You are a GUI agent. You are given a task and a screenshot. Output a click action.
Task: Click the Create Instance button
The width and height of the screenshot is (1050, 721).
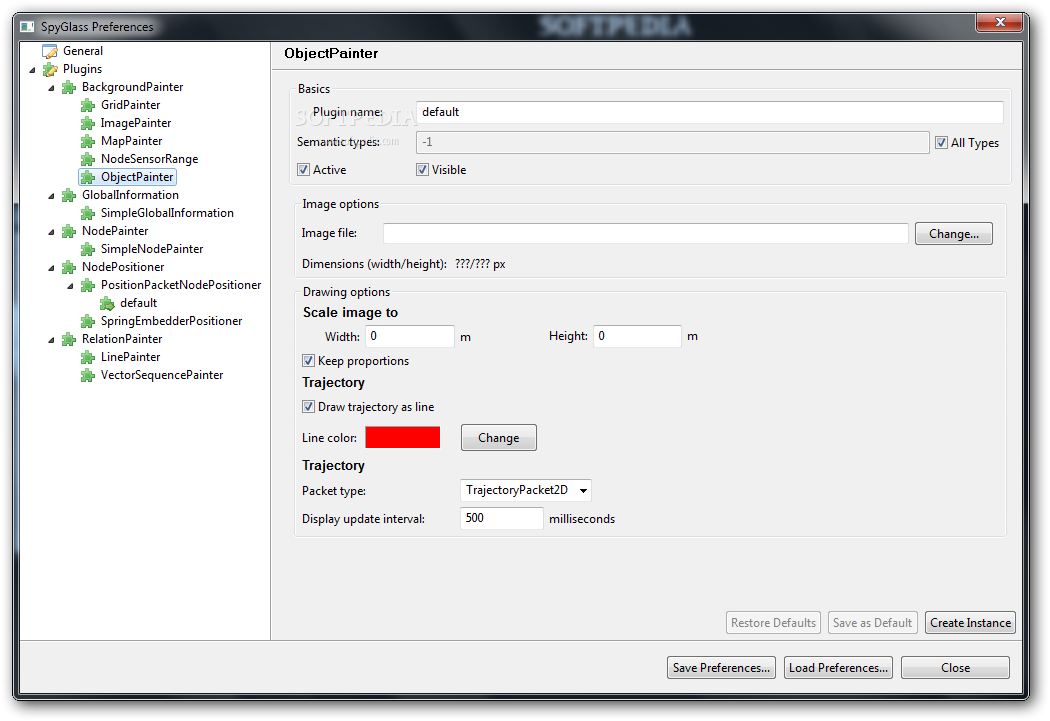pos(970,623)
